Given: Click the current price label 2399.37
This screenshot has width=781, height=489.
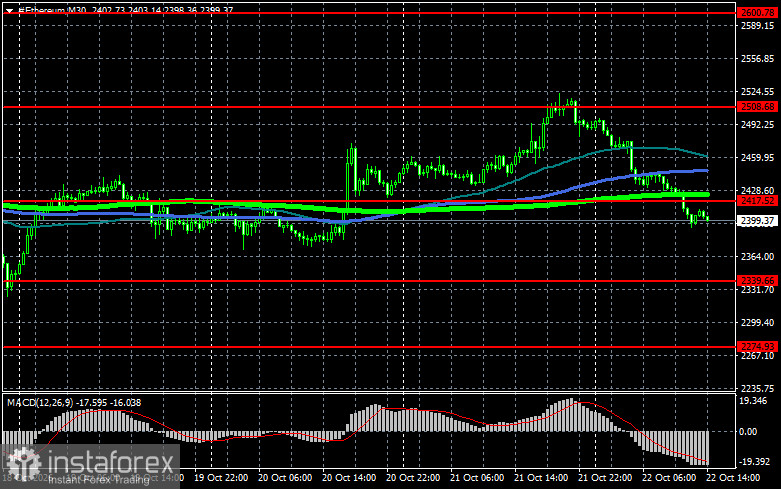Looking at the screenshot, I should (757, 221).
